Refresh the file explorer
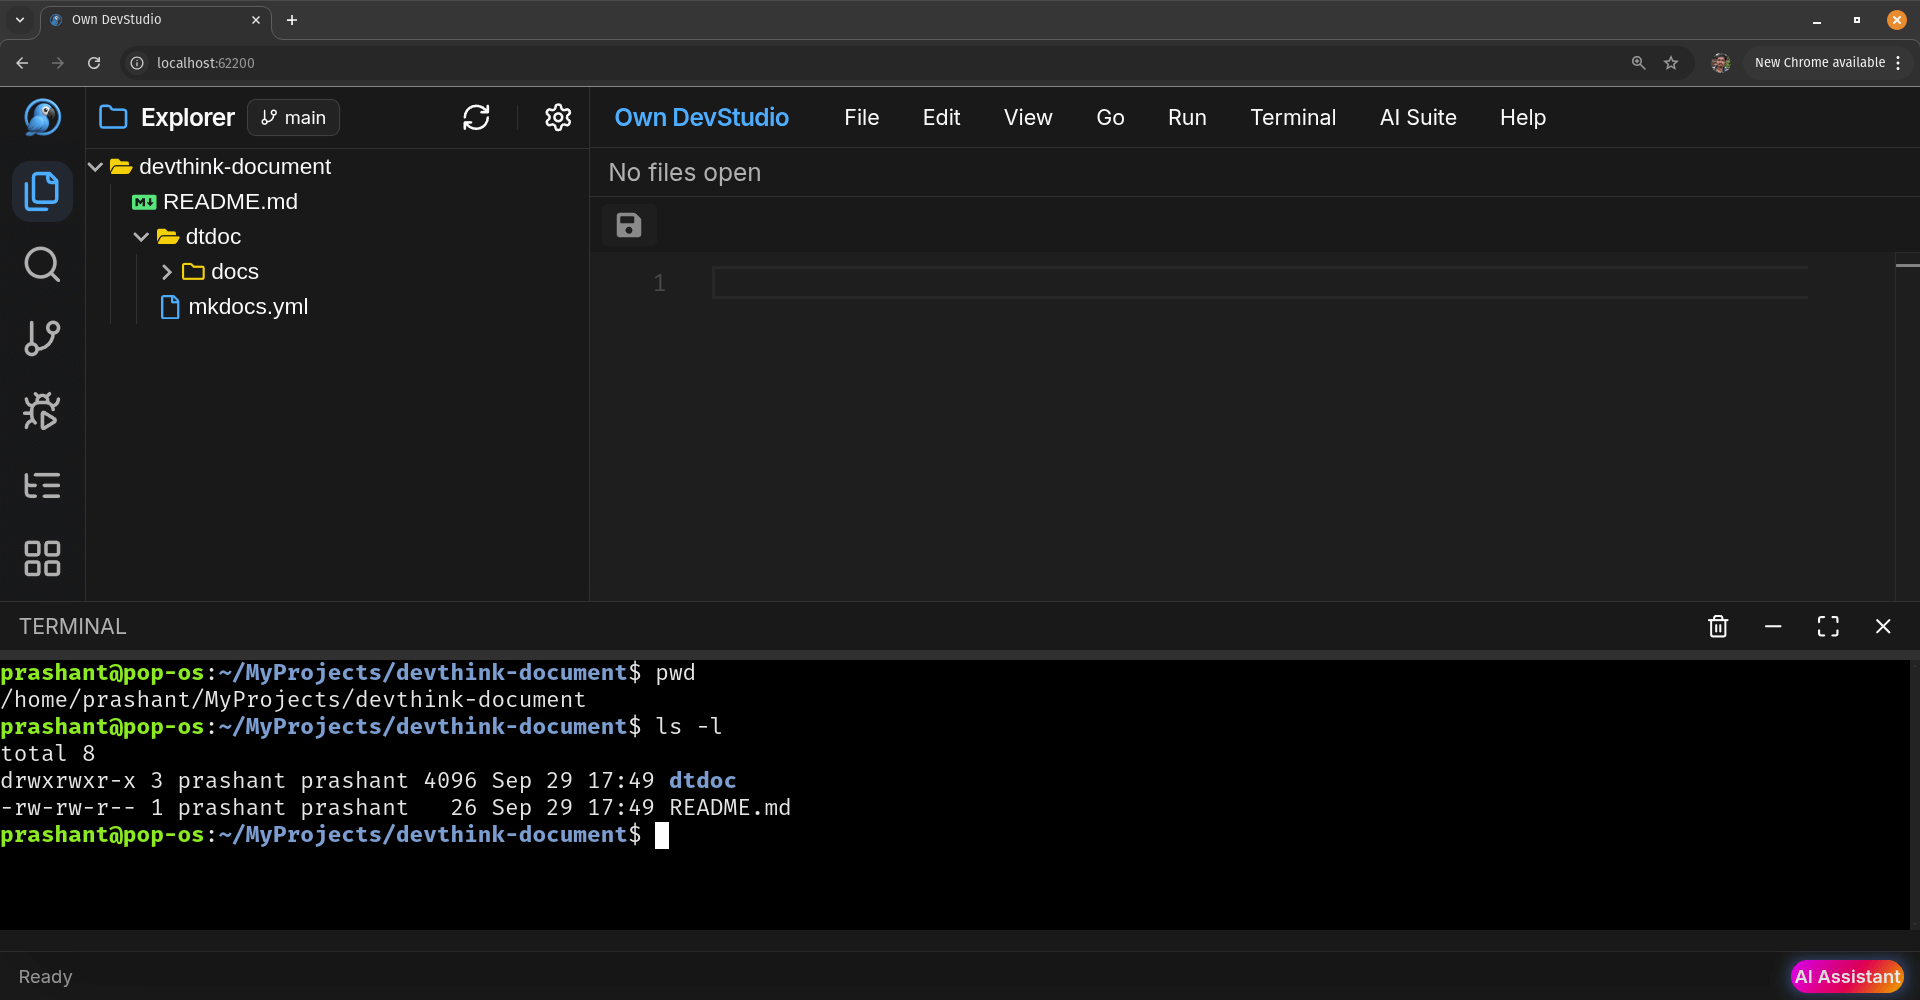The height and width of the screenshot is (1000, 1920). click(x=476, y=117)
